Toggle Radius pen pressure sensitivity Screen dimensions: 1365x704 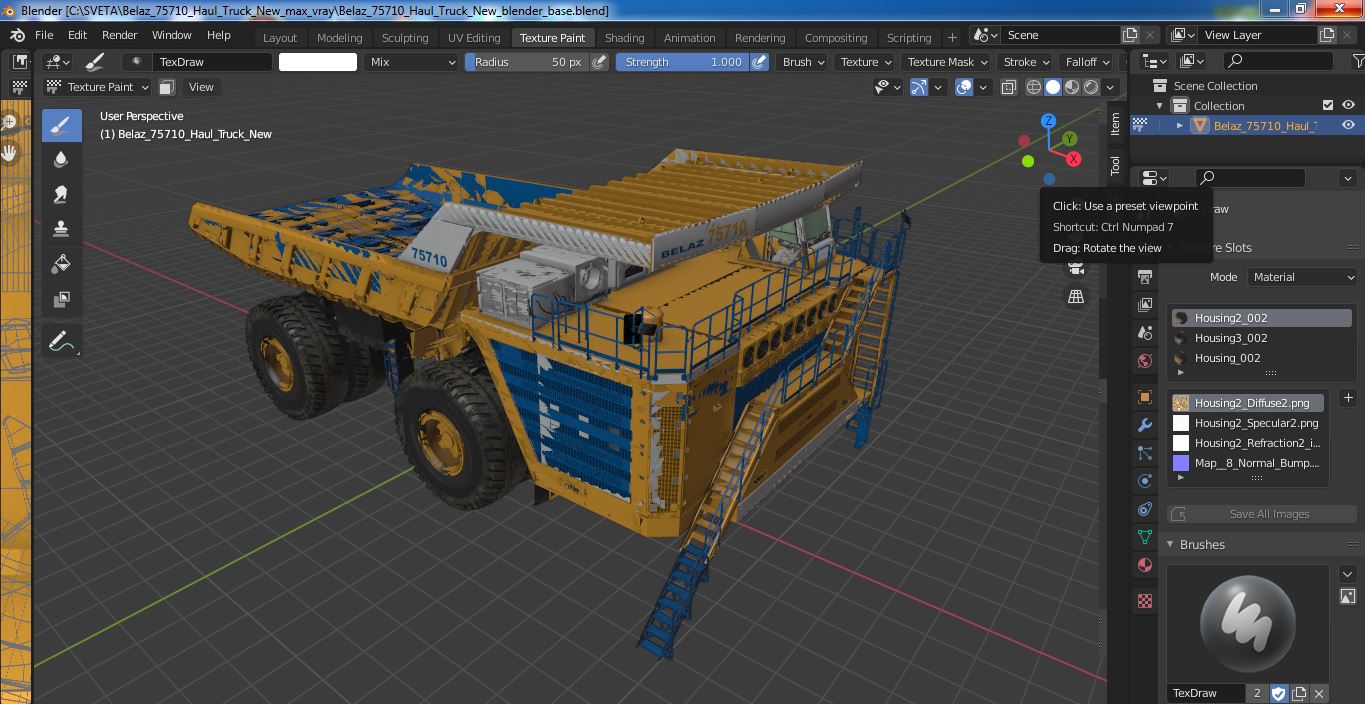599,62
